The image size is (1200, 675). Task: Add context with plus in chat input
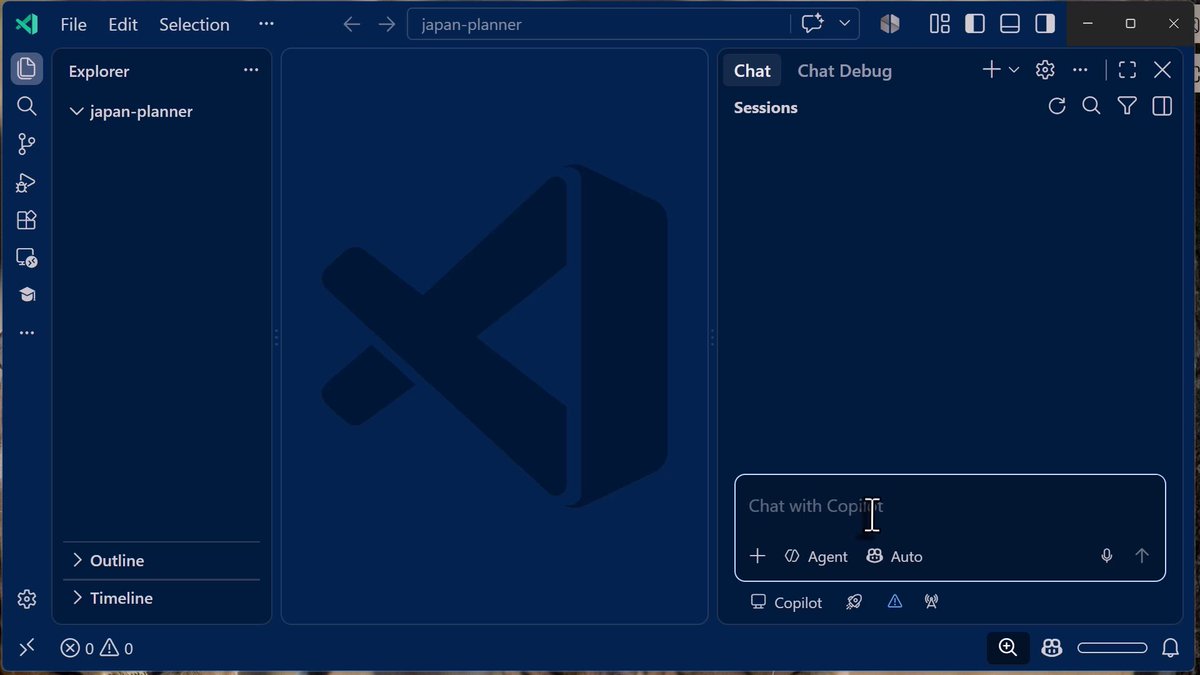(757, 556)
